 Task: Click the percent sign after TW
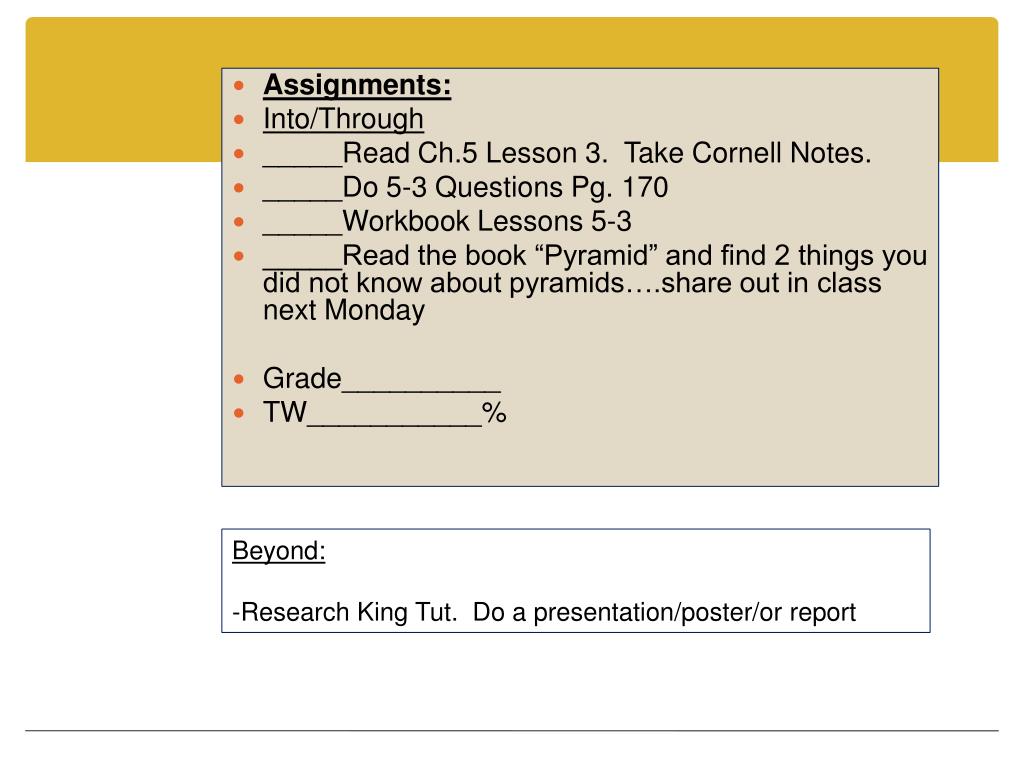pos(494,413)
